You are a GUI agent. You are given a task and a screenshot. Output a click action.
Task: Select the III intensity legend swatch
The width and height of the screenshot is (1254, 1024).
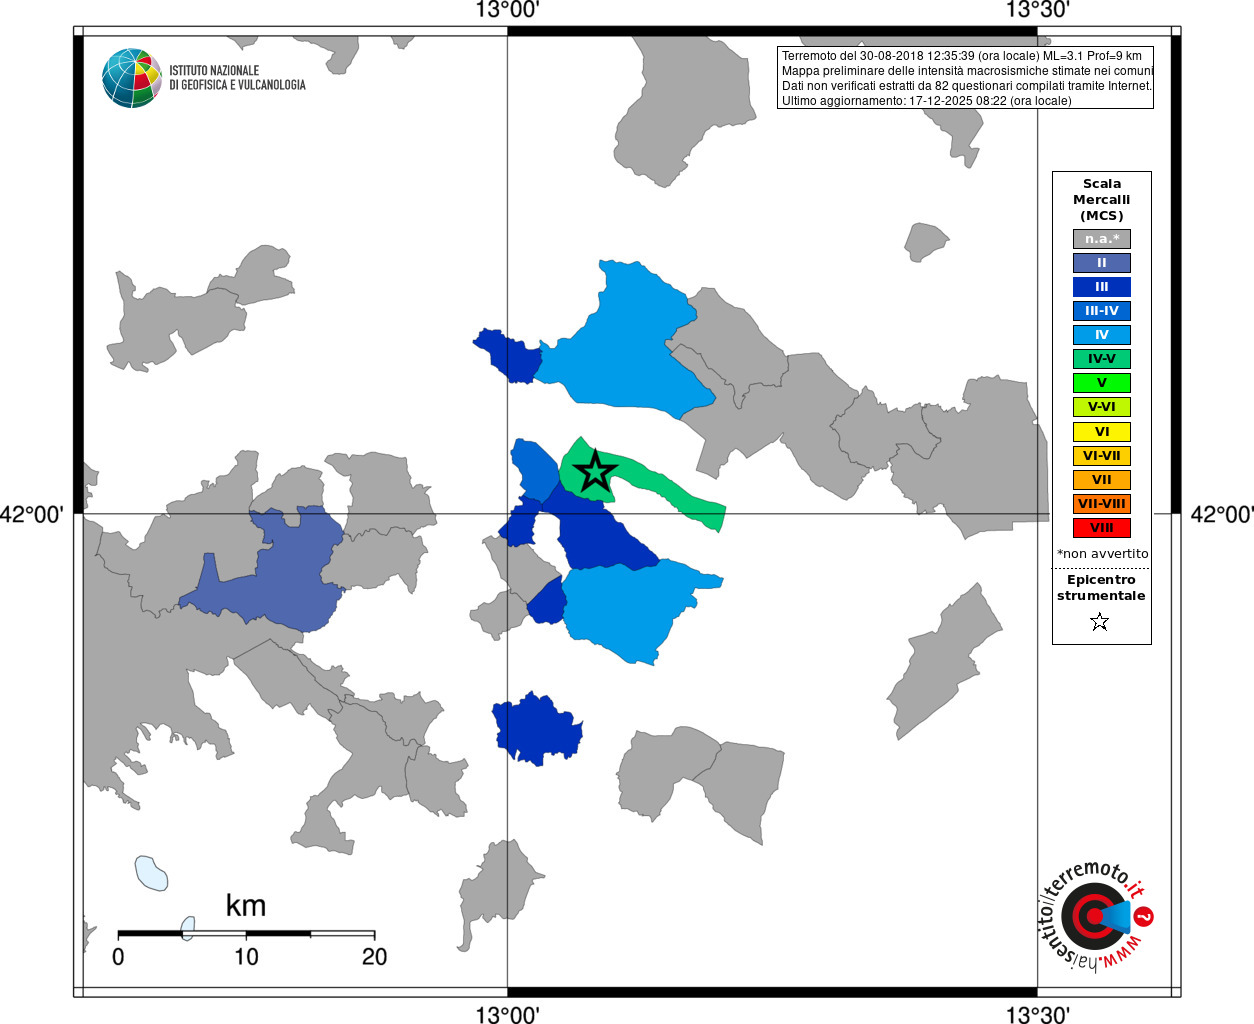click(1102, 287)
